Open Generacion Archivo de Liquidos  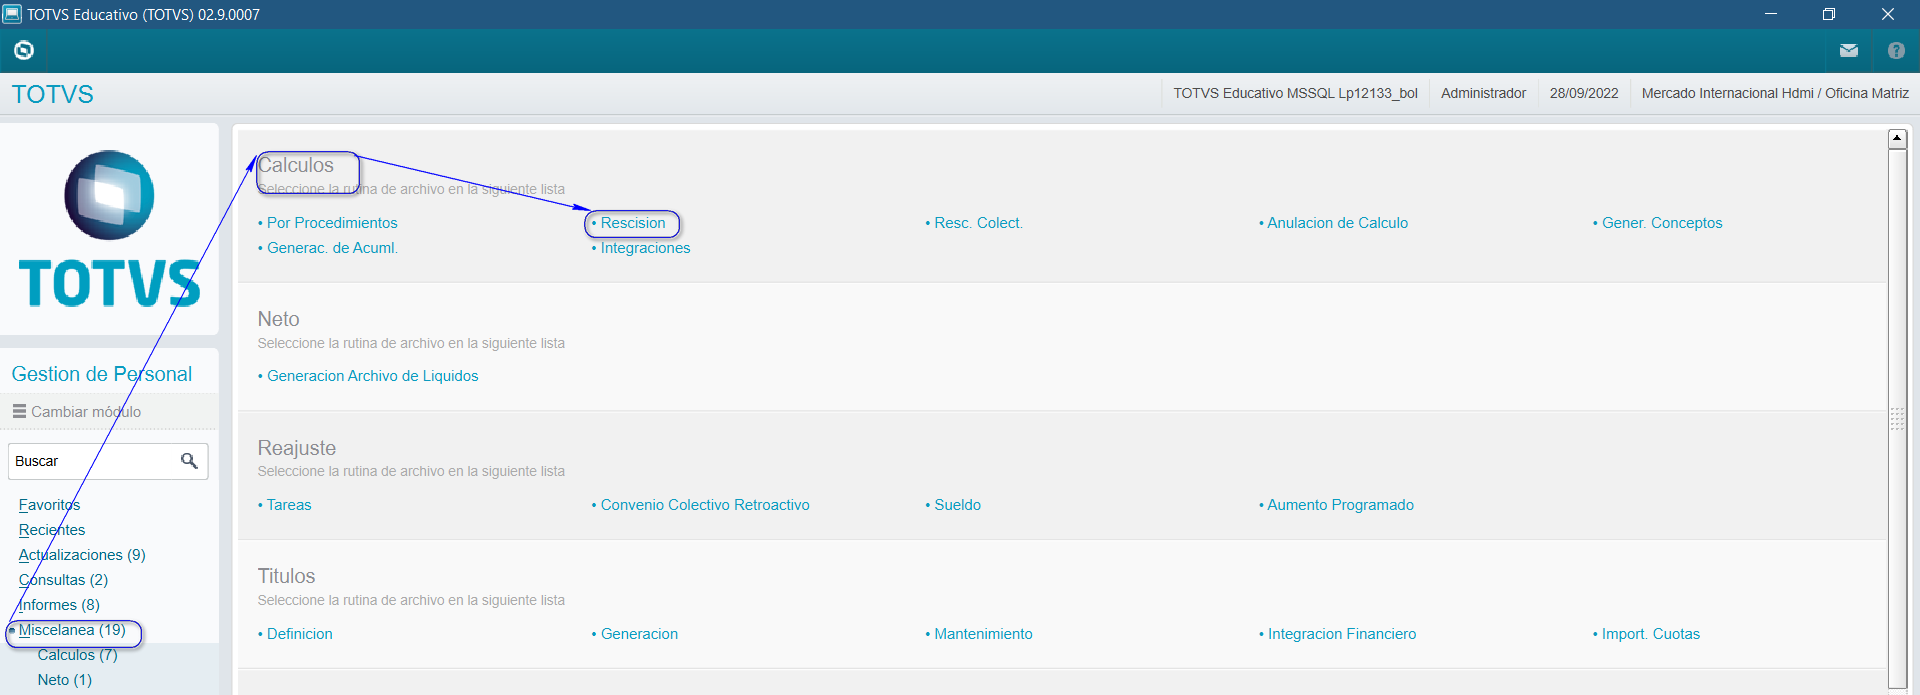coord(372,376)
